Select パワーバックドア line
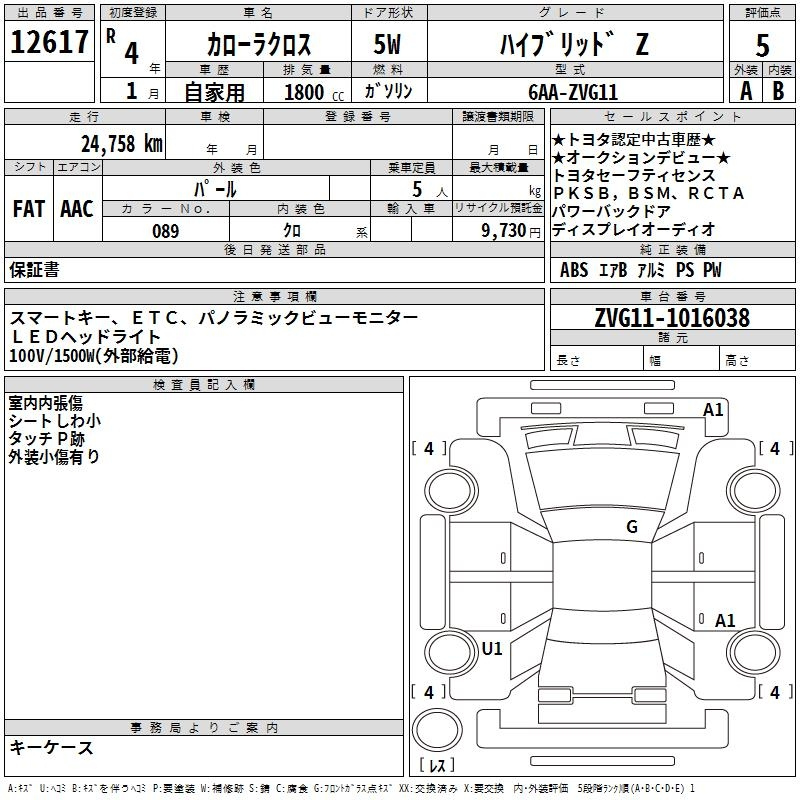 pos(611,211)
